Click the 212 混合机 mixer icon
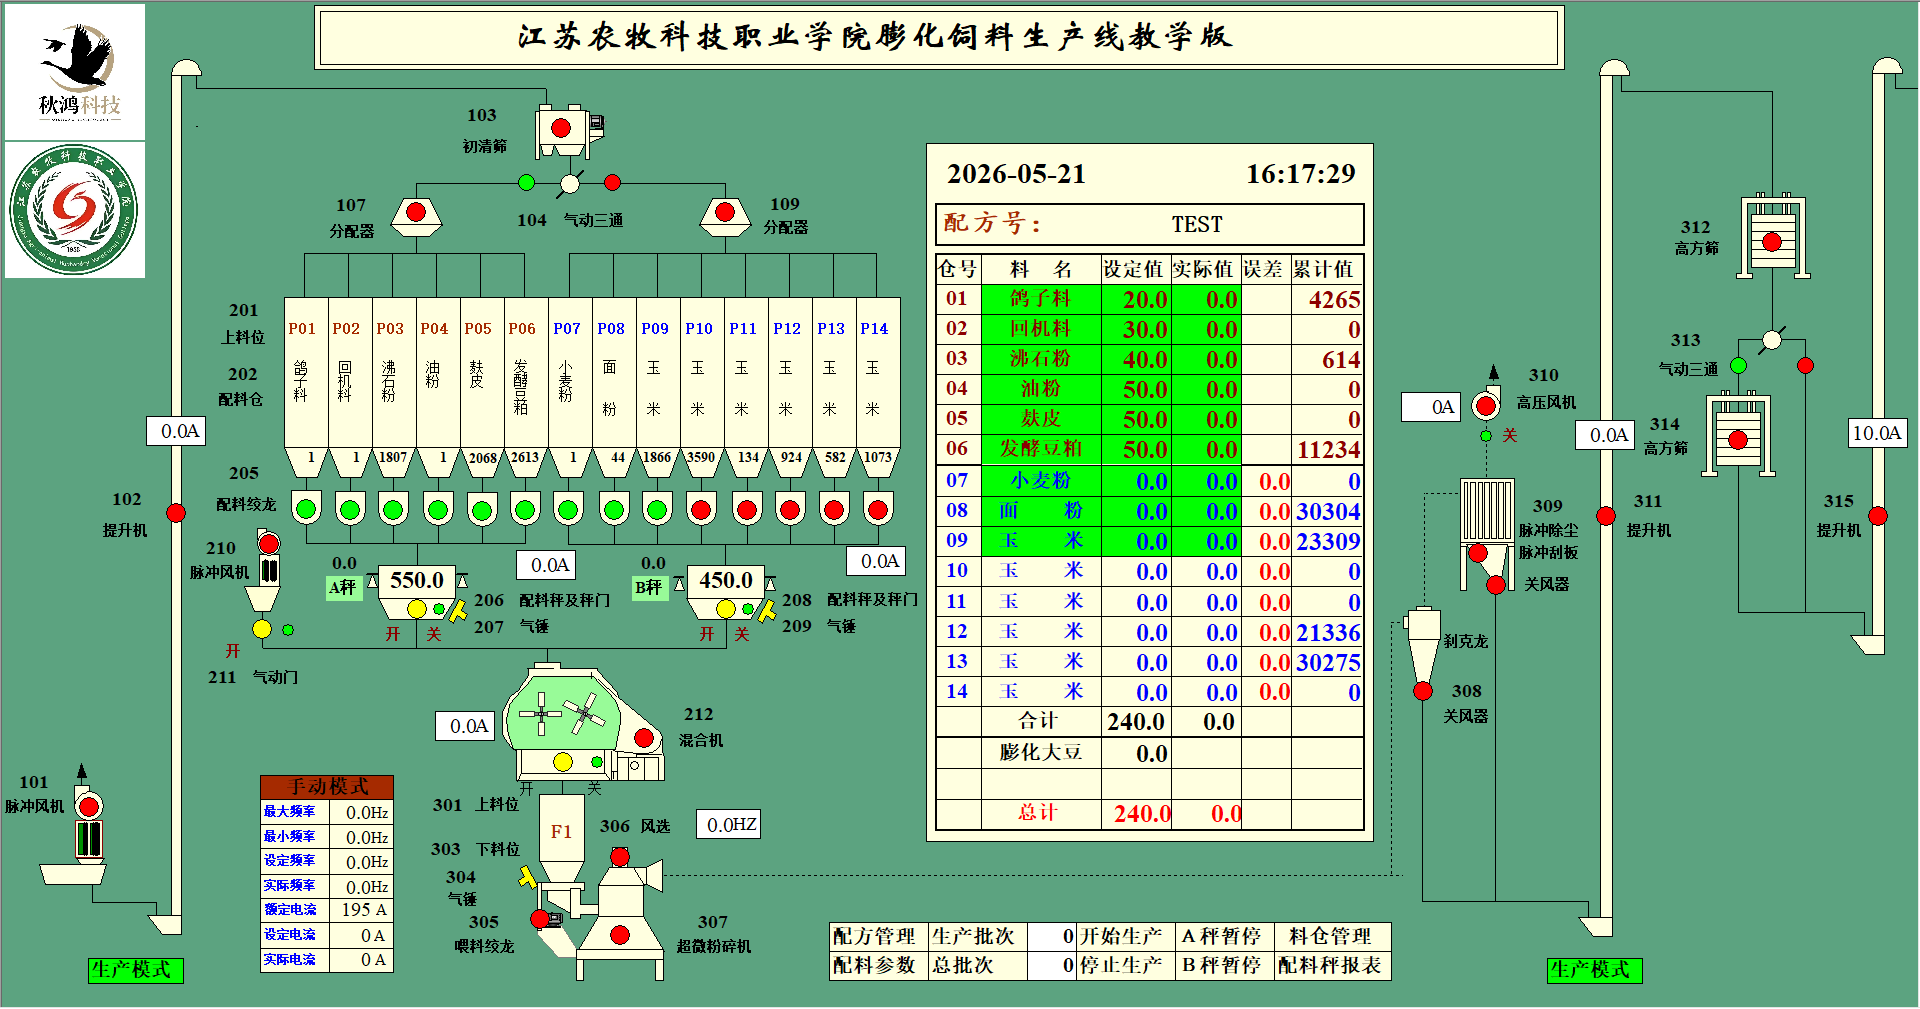Viewport: 1920px width, 1009px height. [x=583, y=722]
